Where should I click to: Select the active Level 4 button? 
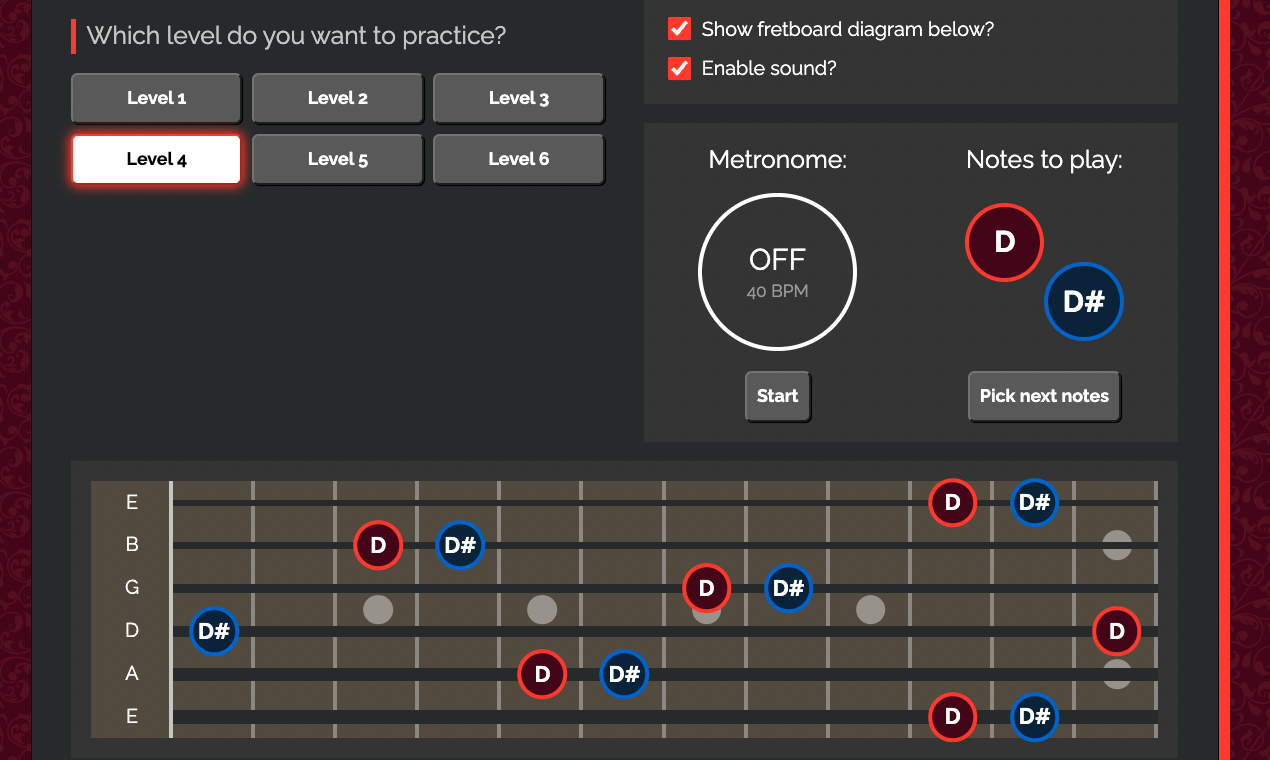click(156, 159)
